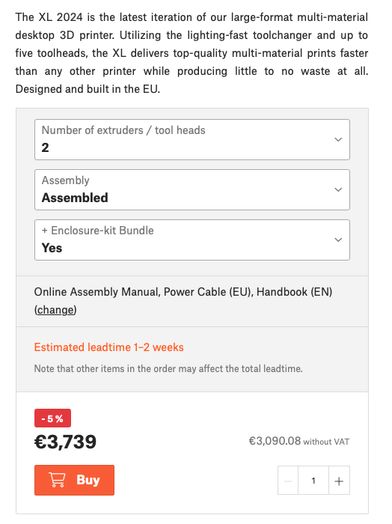Click the note about total leadtime
Screen dimensions: 392x524
coord(168,369)
